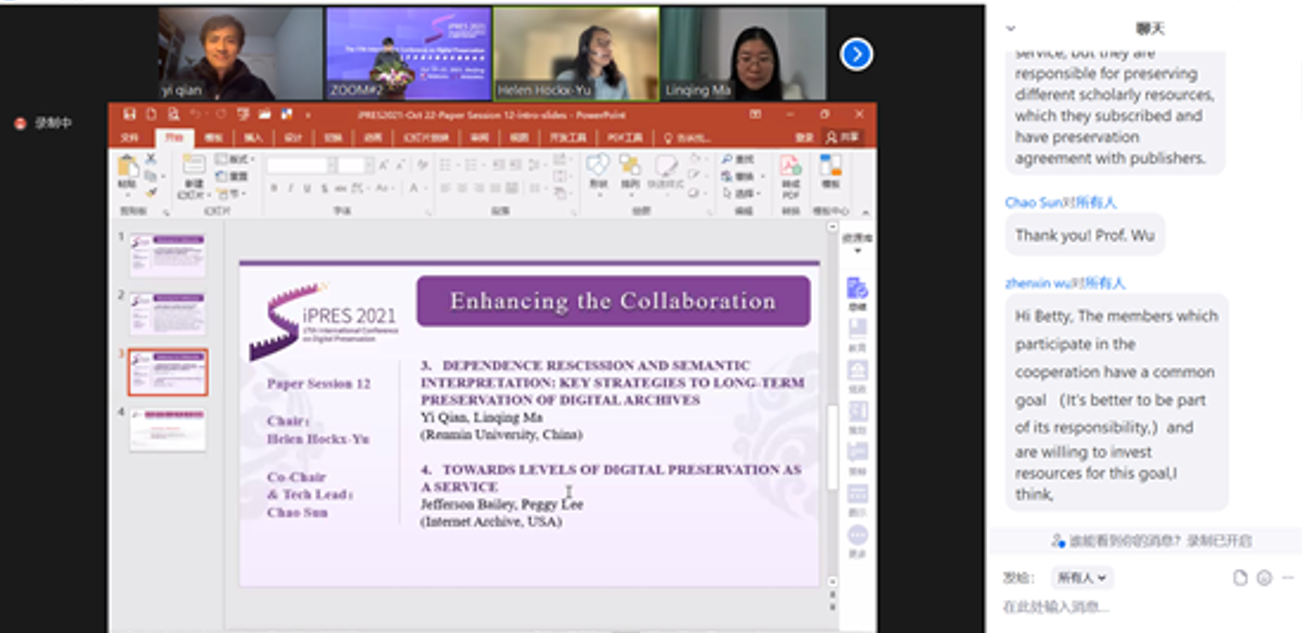Switch to the PDF工具 ribbon tab

point(625,138)
